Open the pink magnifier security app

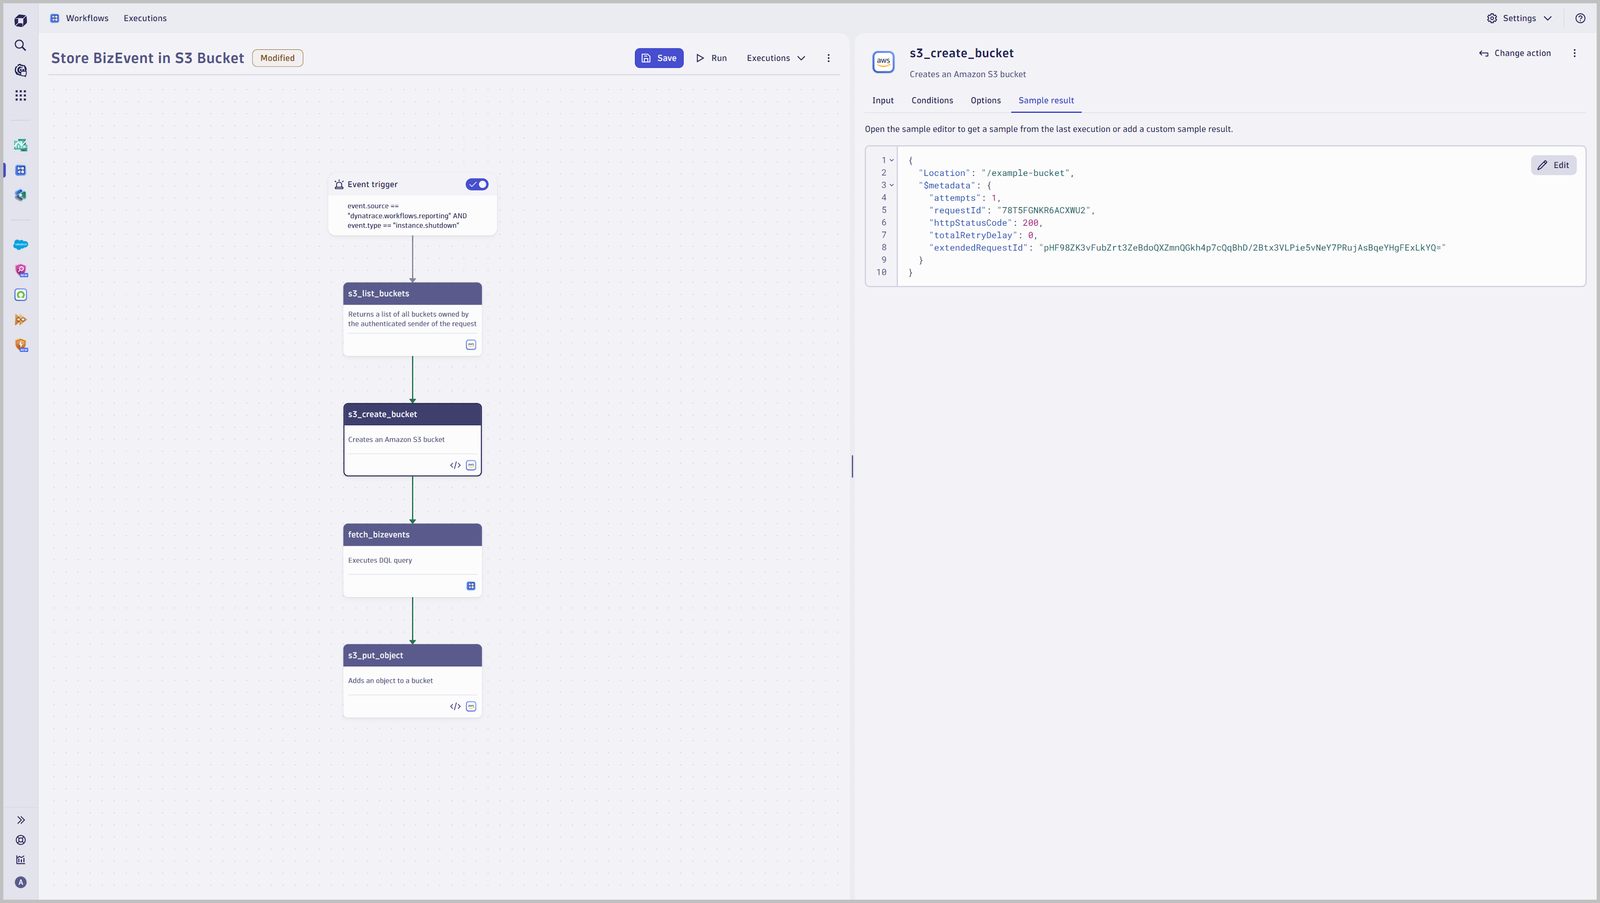[x=20, y=270]
